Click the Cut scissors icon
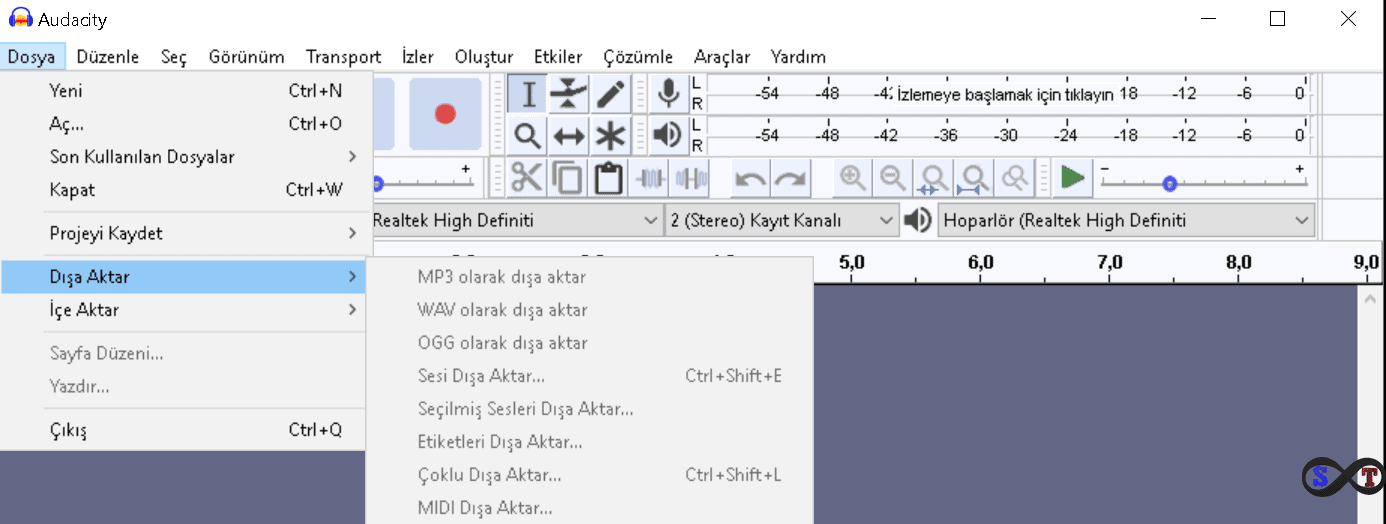Viewport: 1386px width, 524px height. [x=526, y=178]
